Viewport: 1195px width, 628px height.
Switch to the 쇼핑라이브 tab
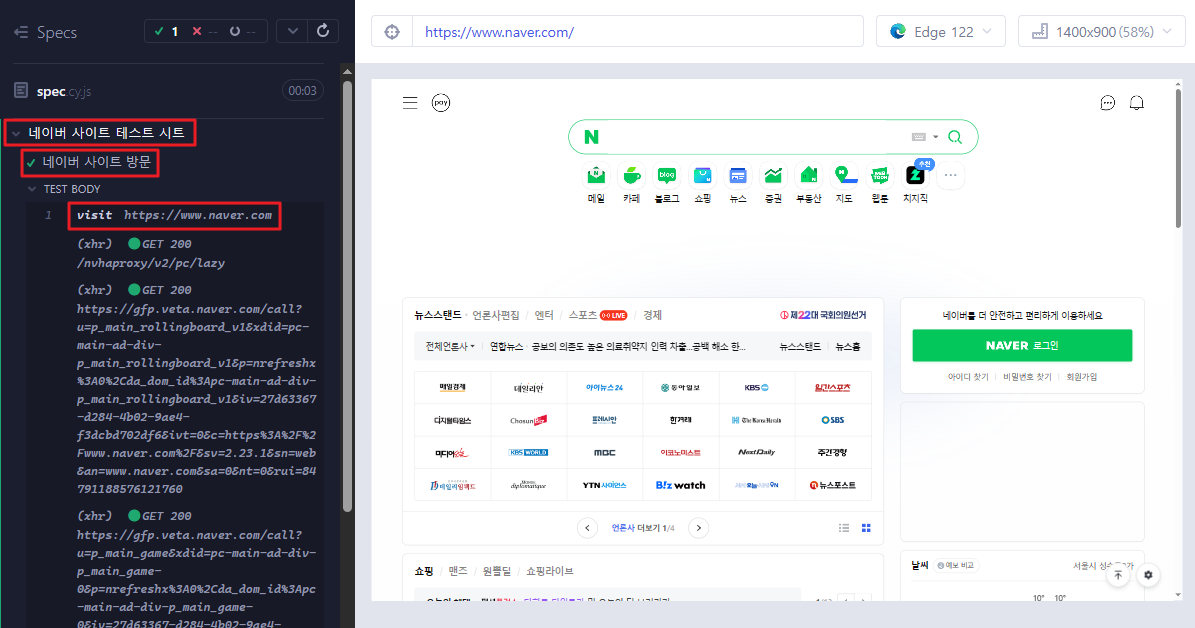pyautogui.click(x=549, y=571)
